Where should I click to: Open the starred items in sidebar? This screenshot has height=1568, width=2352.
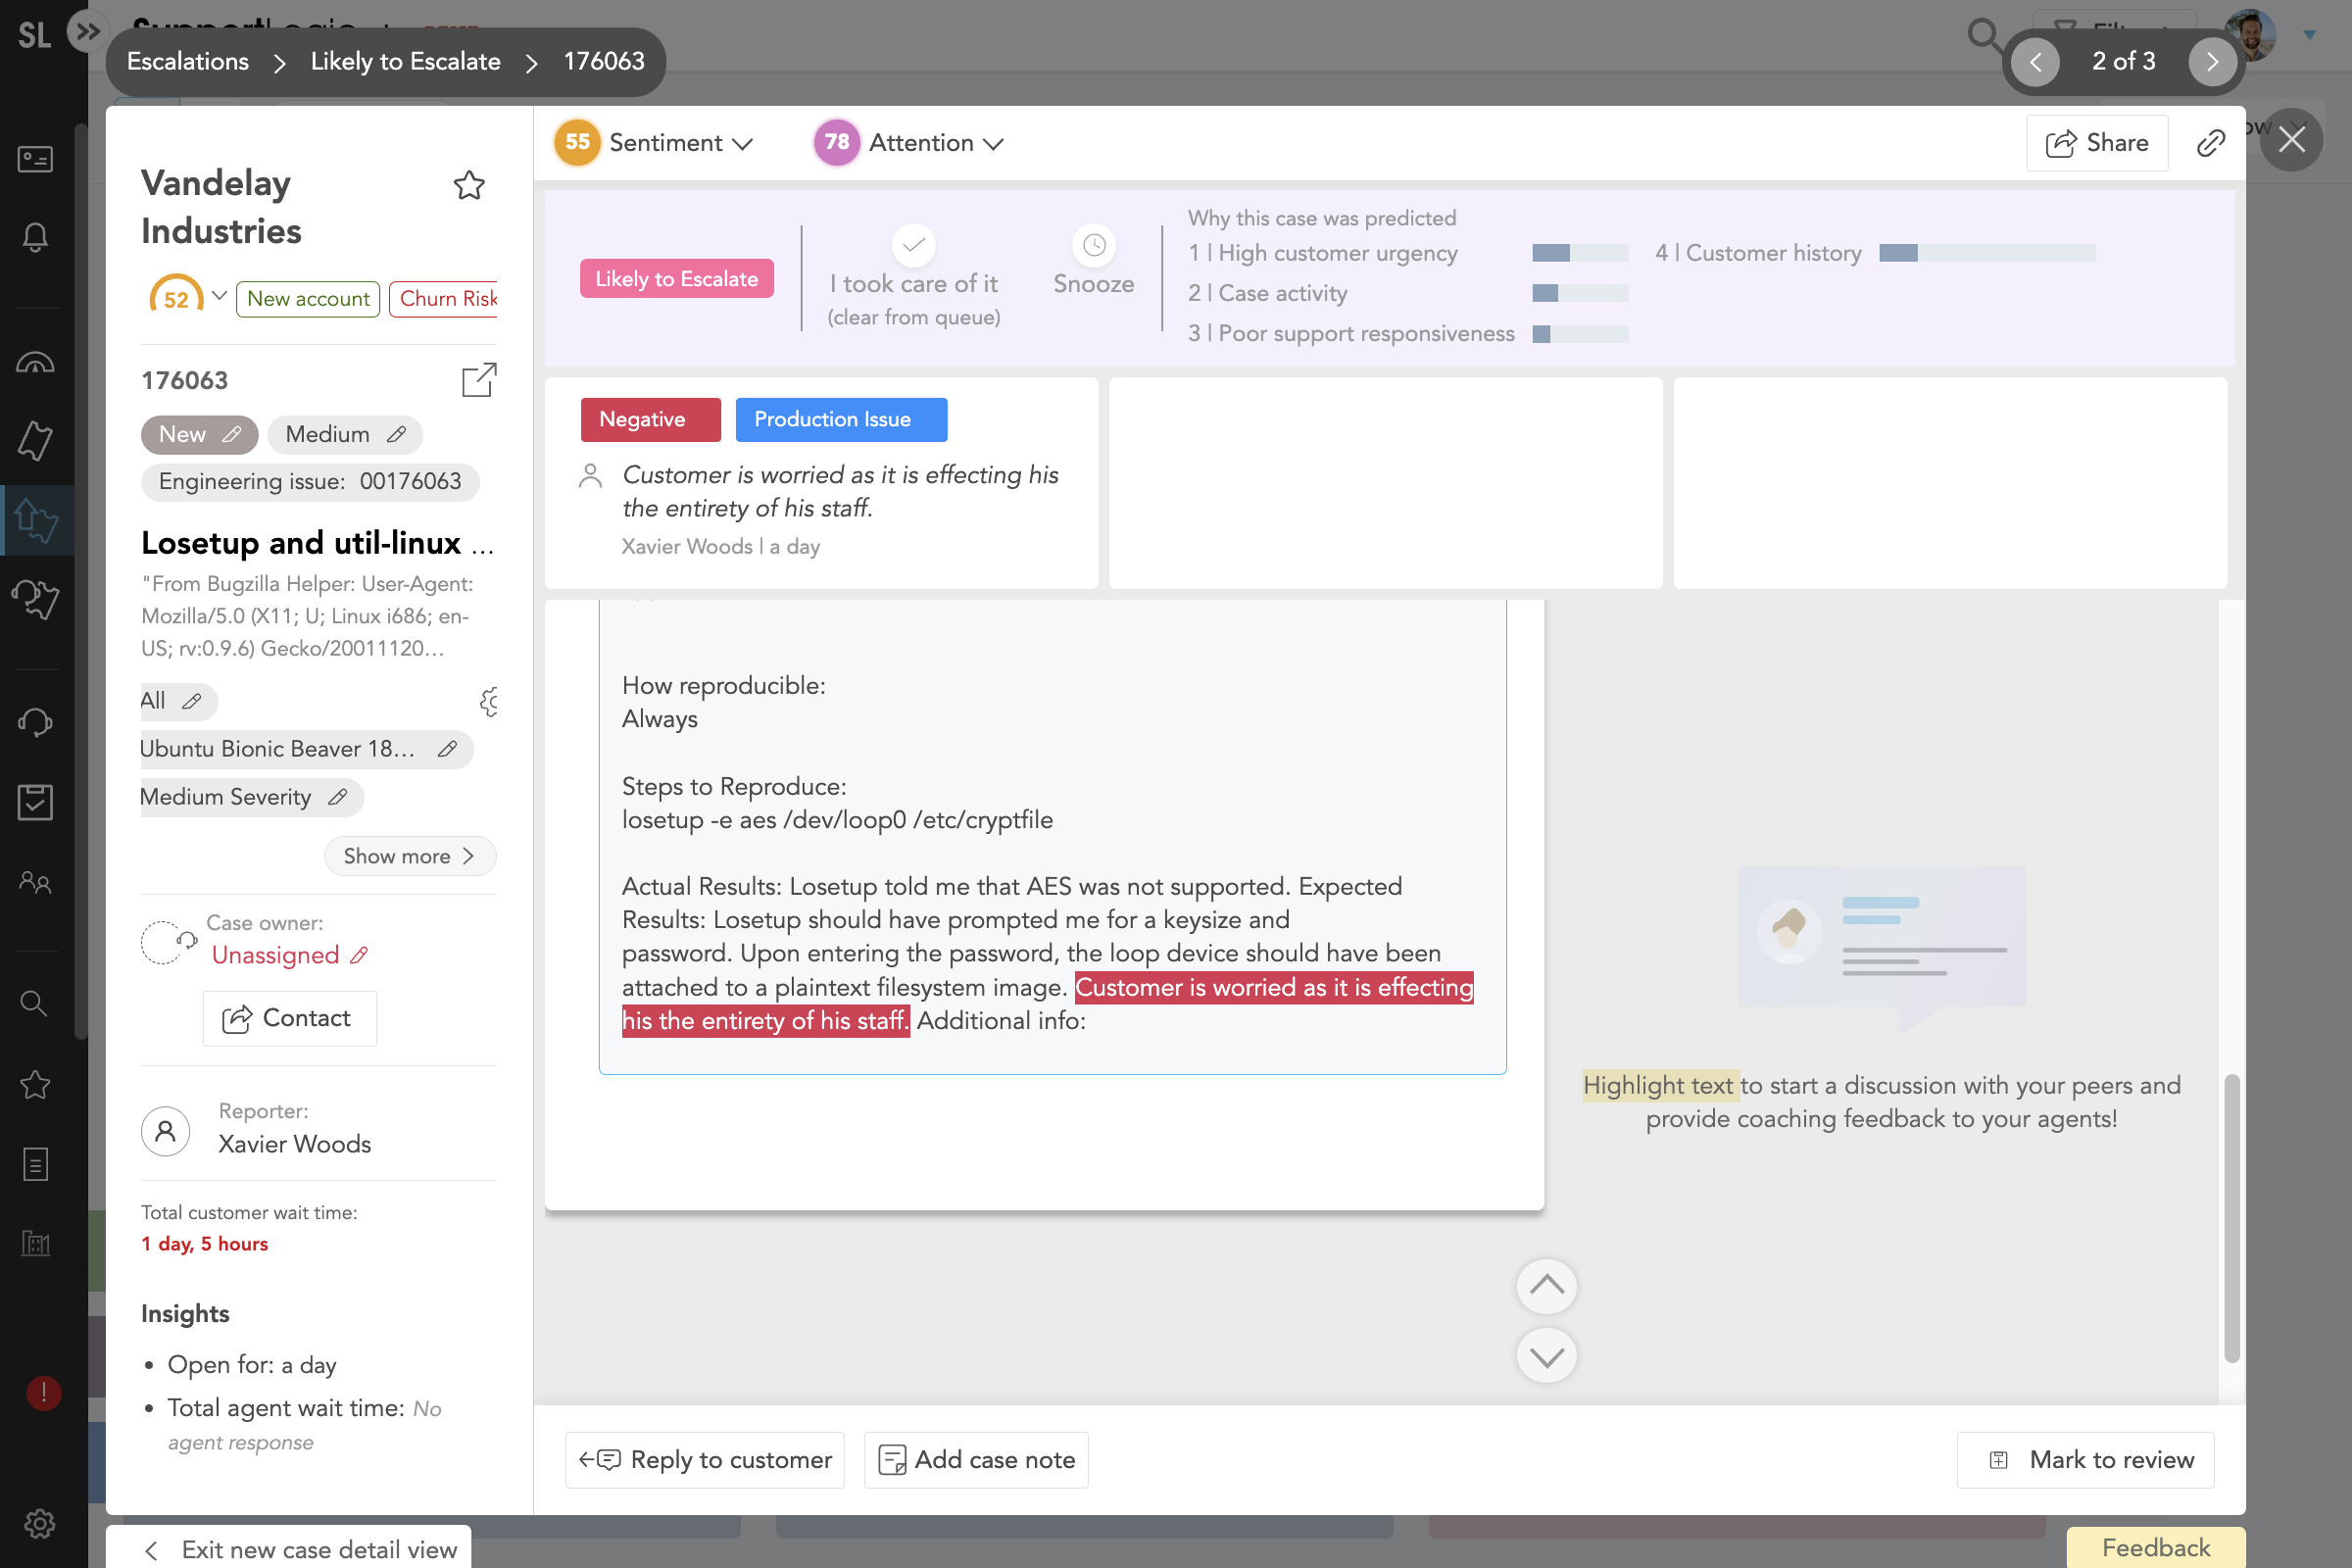point(35,1085)
